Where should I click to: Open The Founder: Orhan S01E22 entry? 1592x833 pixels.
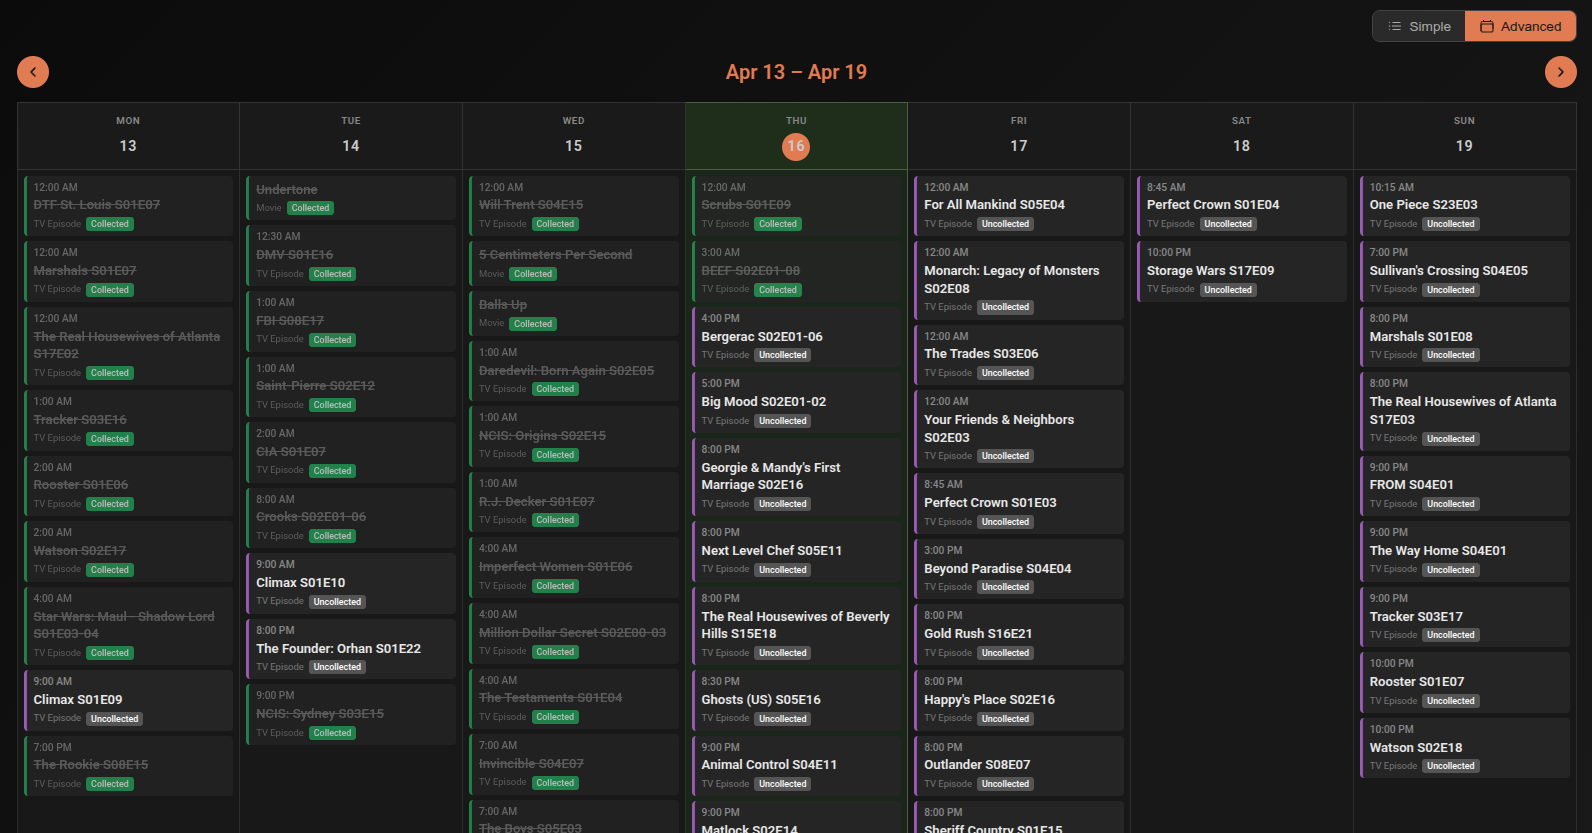tap(351, 649)
